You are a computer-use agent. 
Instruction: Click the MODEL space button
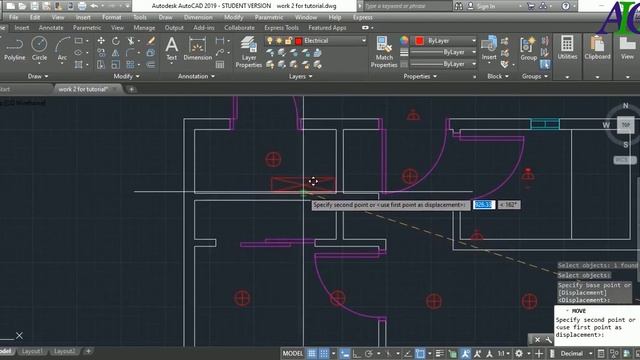(293, 353)
